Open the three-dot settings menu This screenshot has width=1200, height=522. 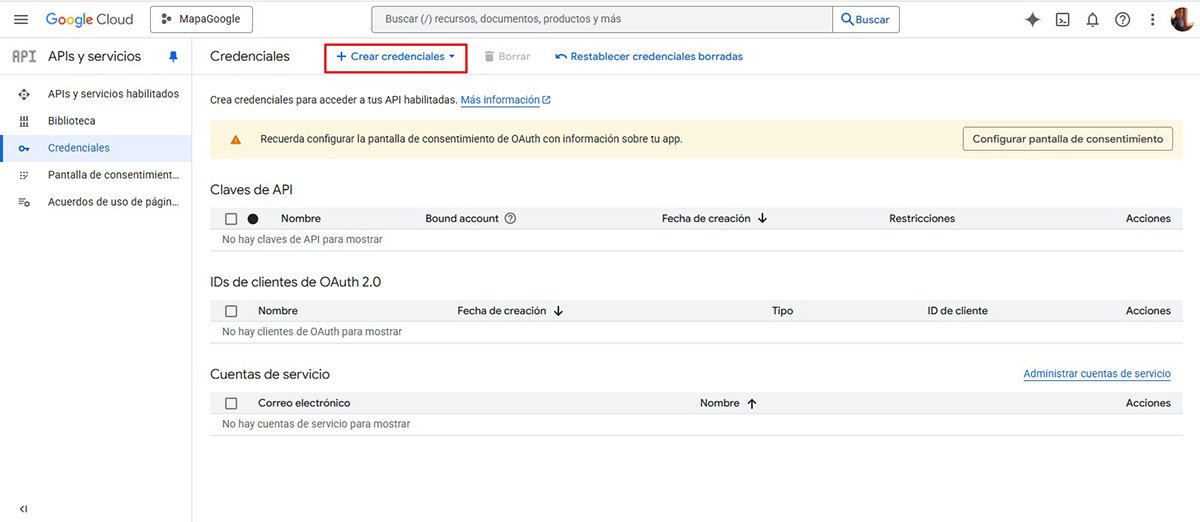(1152, 19)
